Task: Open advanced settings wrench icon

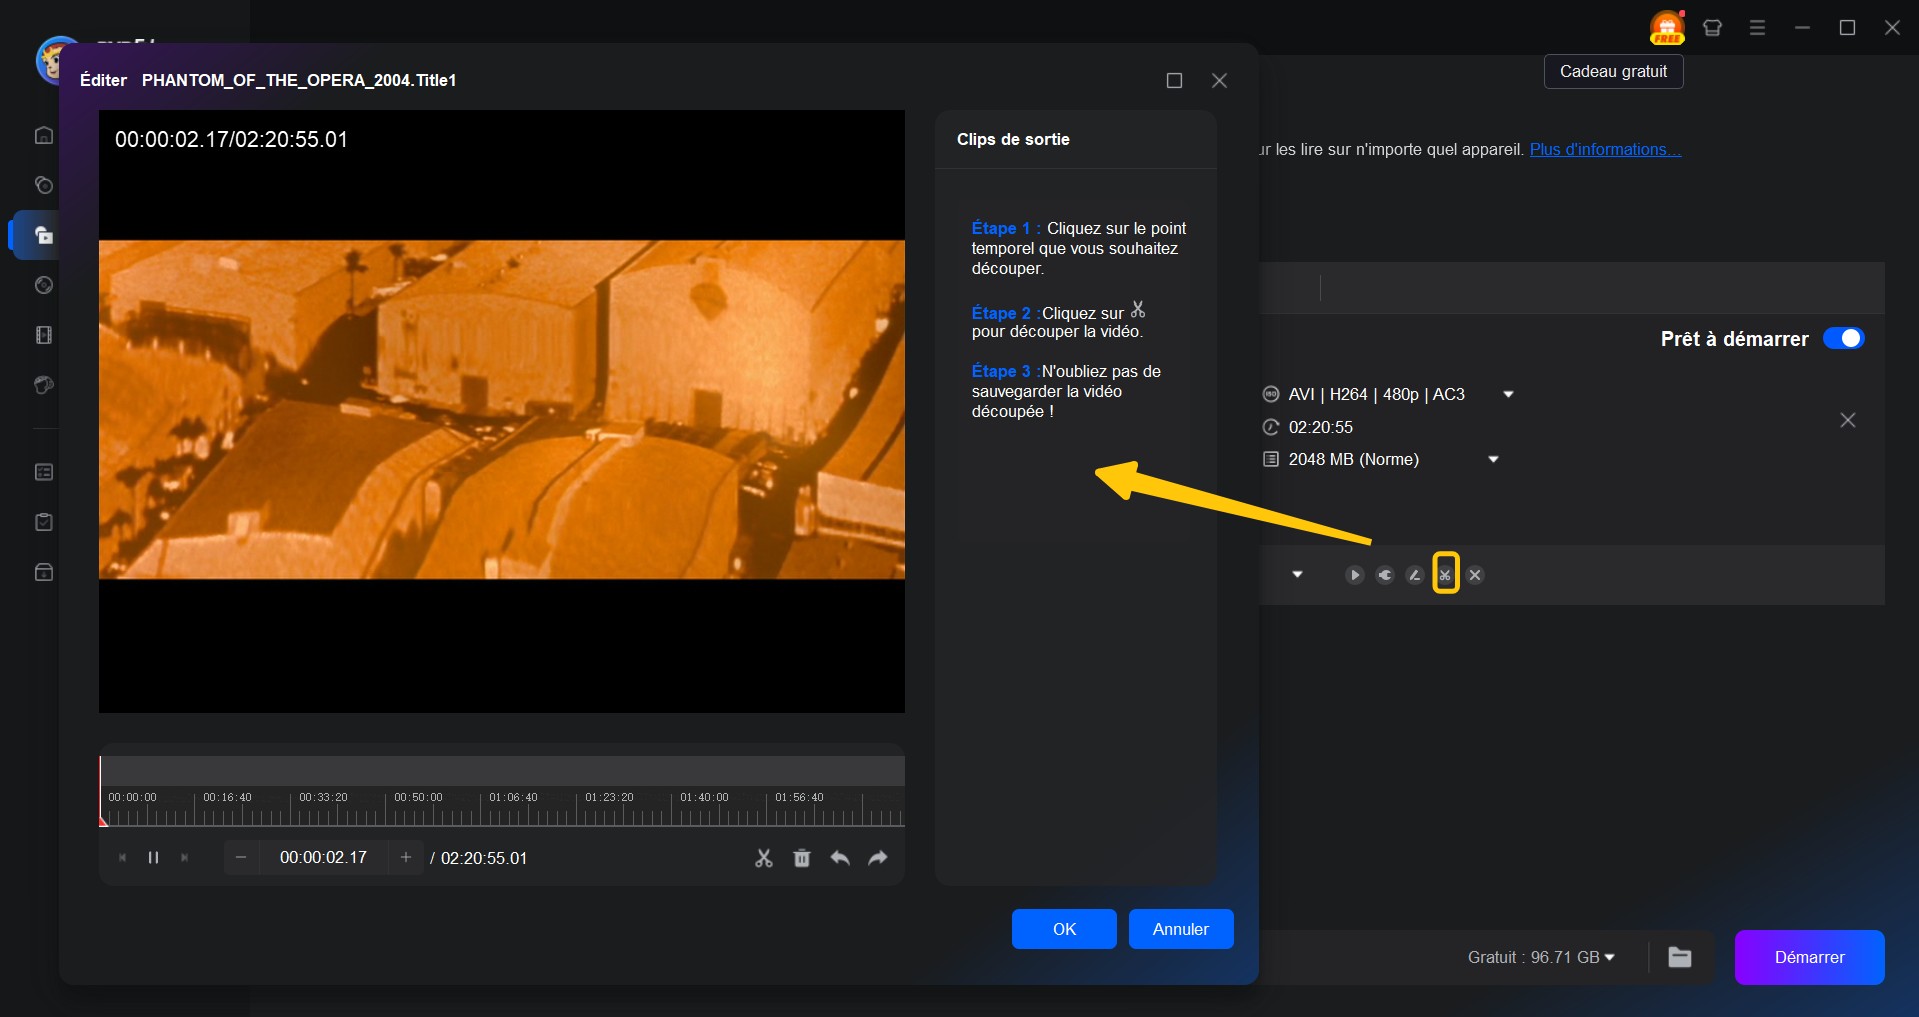Action: [x=1384, y=575]
